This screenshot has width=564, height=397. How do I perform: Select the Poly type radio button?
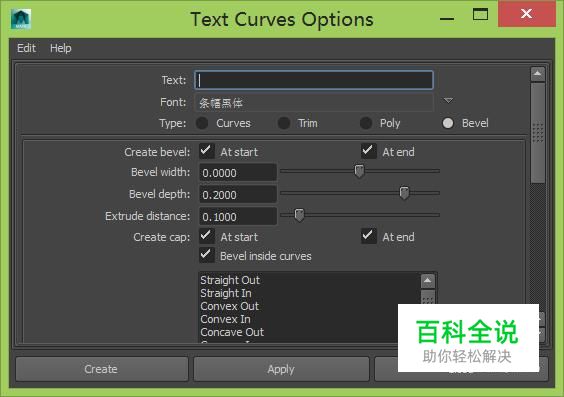pos(366,123)
